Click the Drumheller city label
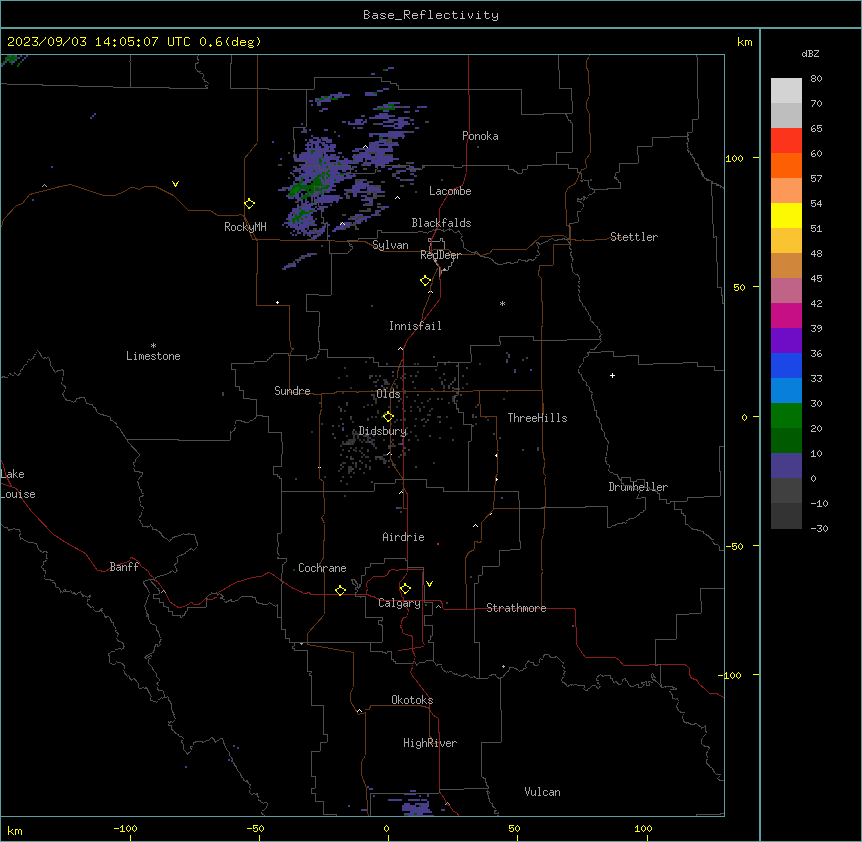Viewport: 862px width, 842px height. point(638,487)
